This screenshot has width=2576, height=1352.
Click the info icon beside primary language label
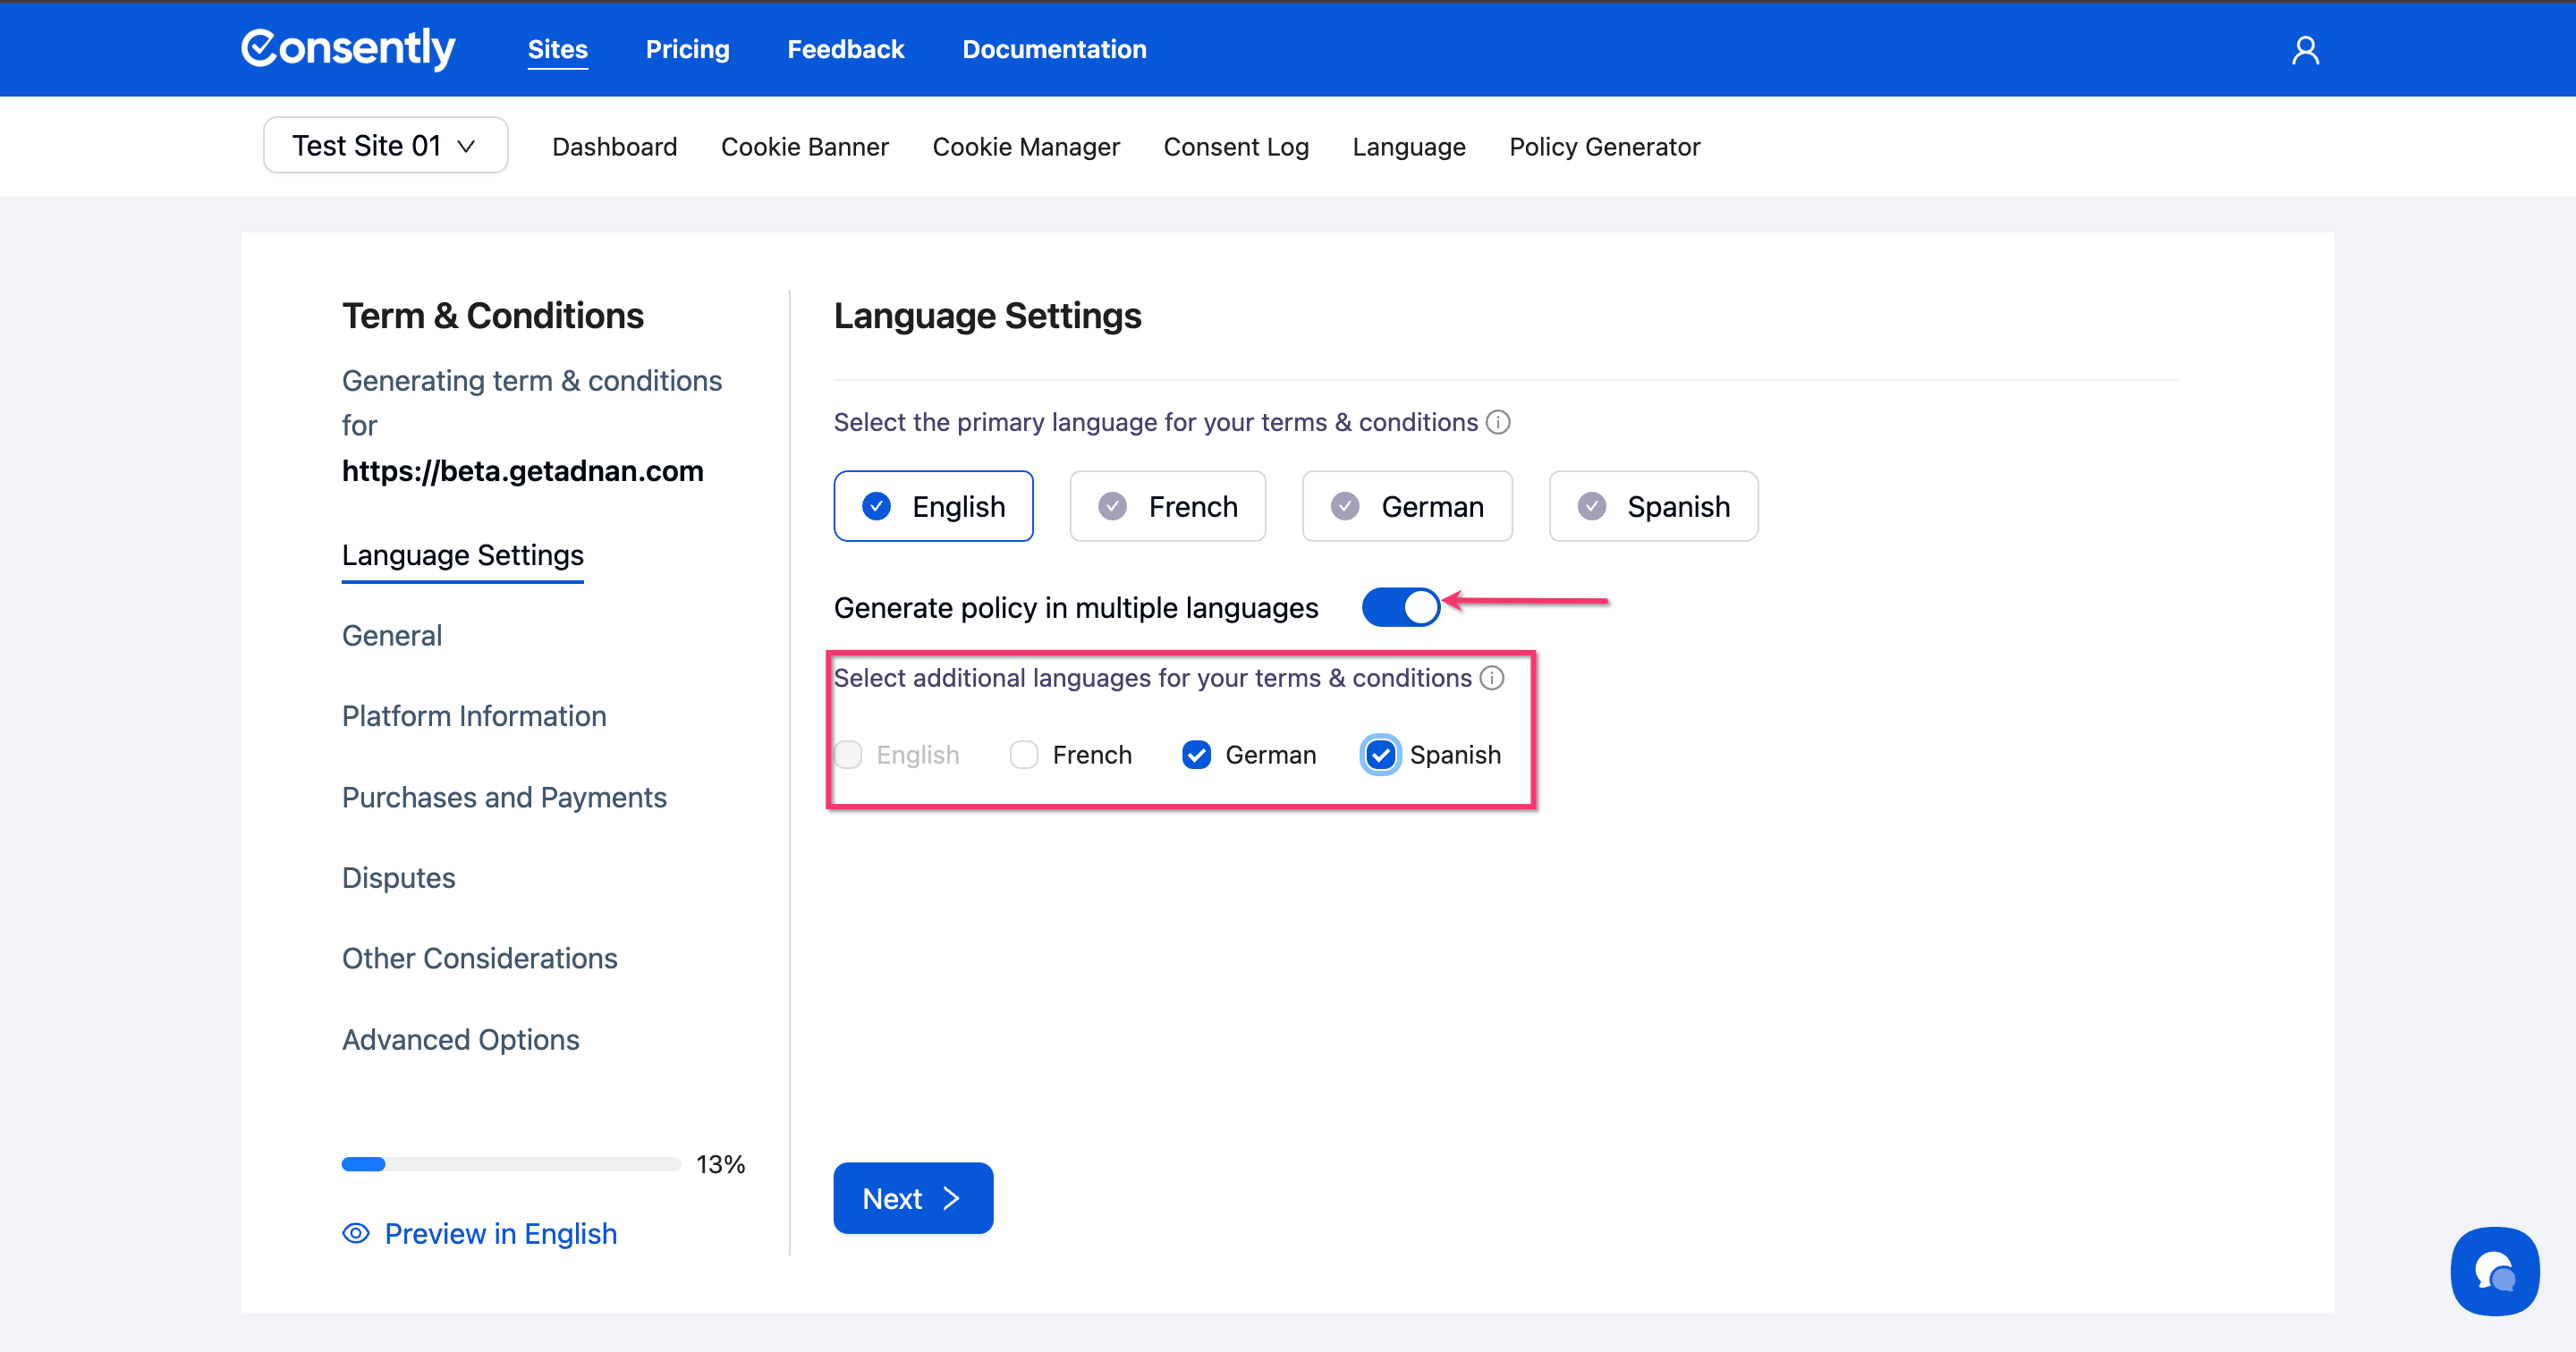[1498, 422]
